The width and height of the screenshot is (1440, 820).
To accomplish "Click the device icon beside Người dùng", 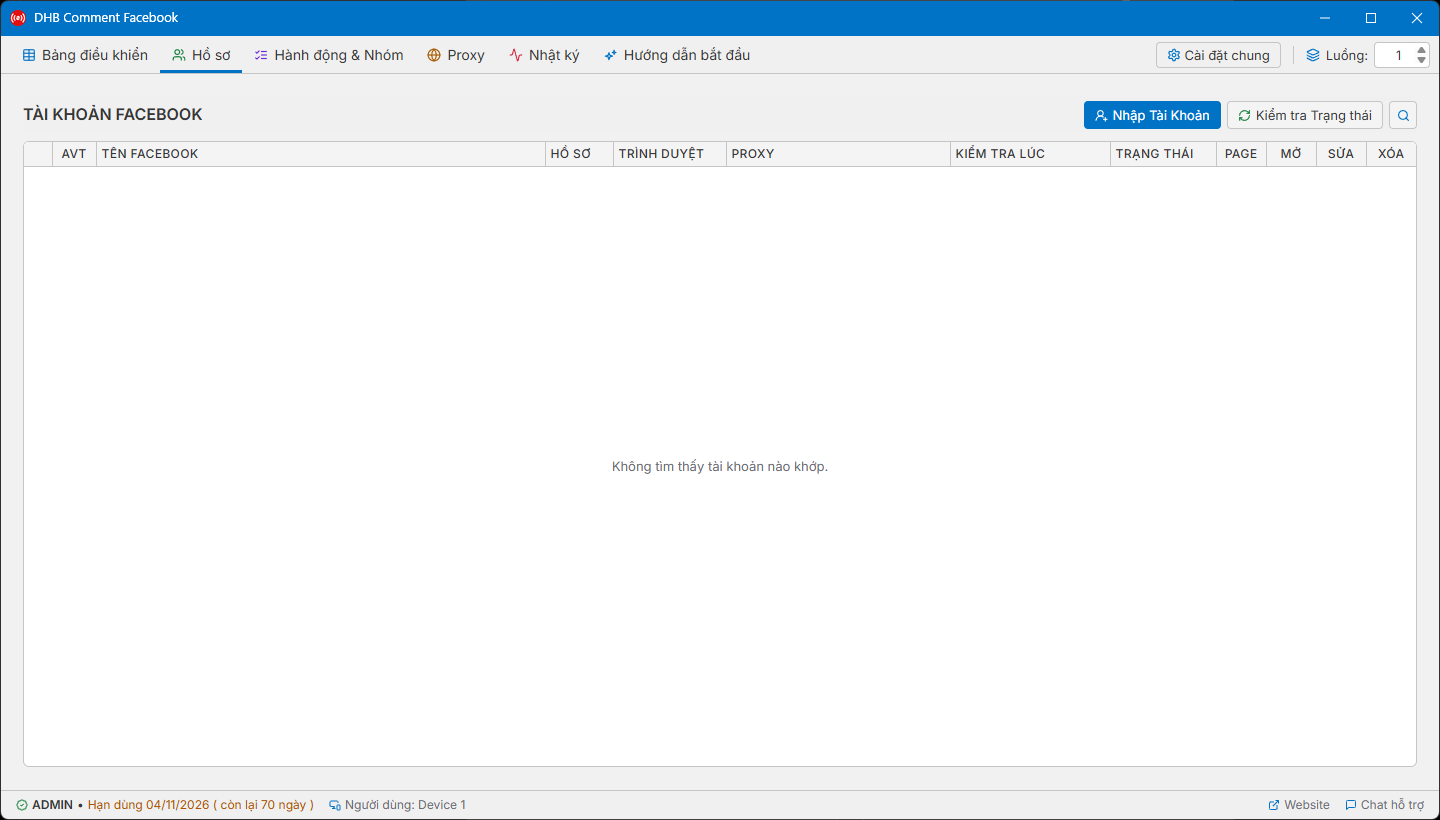I will [x=335, y=805].
